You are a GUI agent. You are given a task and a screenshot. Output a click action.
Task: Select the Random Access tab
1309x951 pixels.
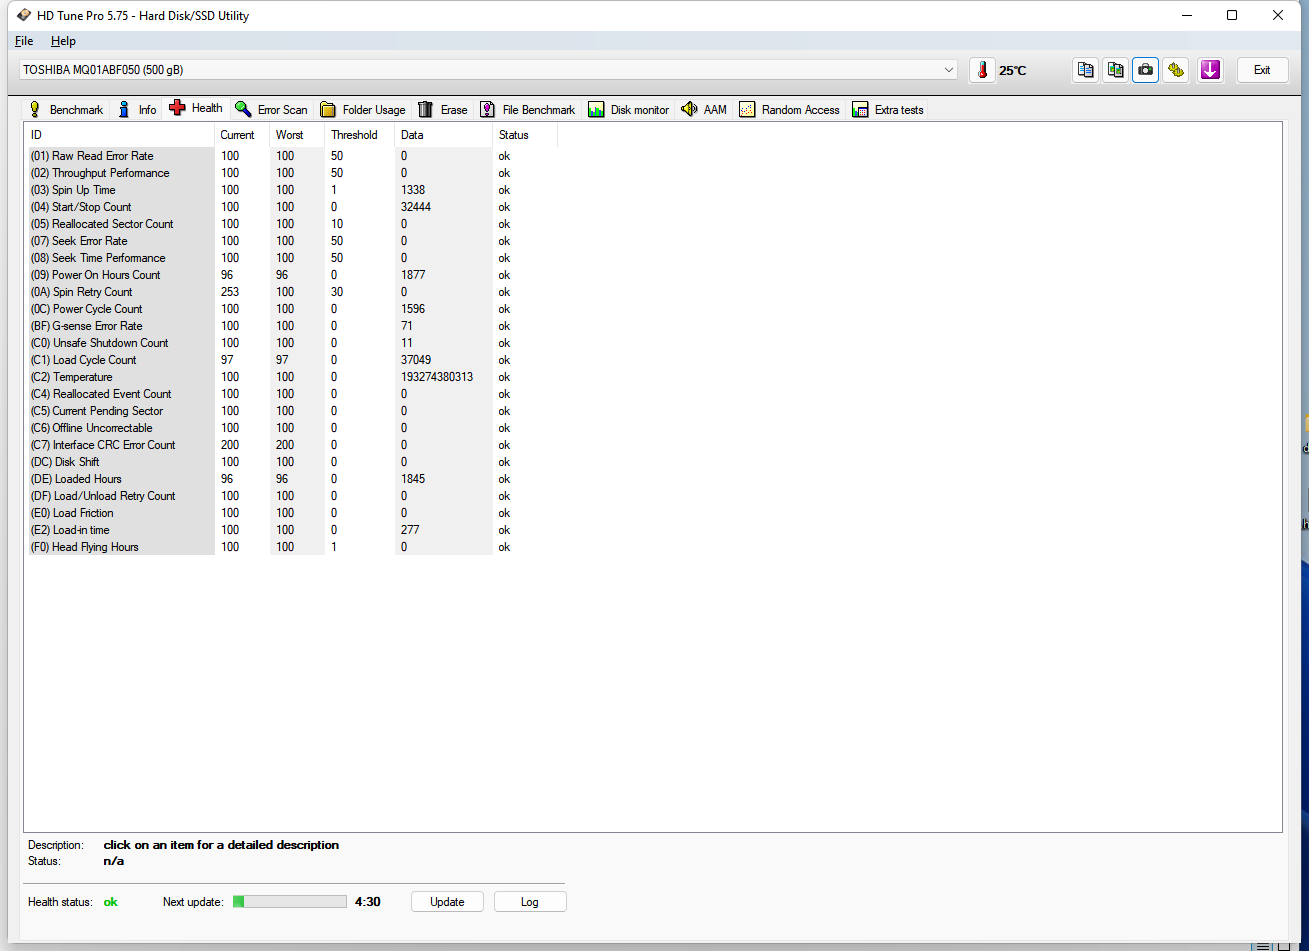tap(790, 110)
